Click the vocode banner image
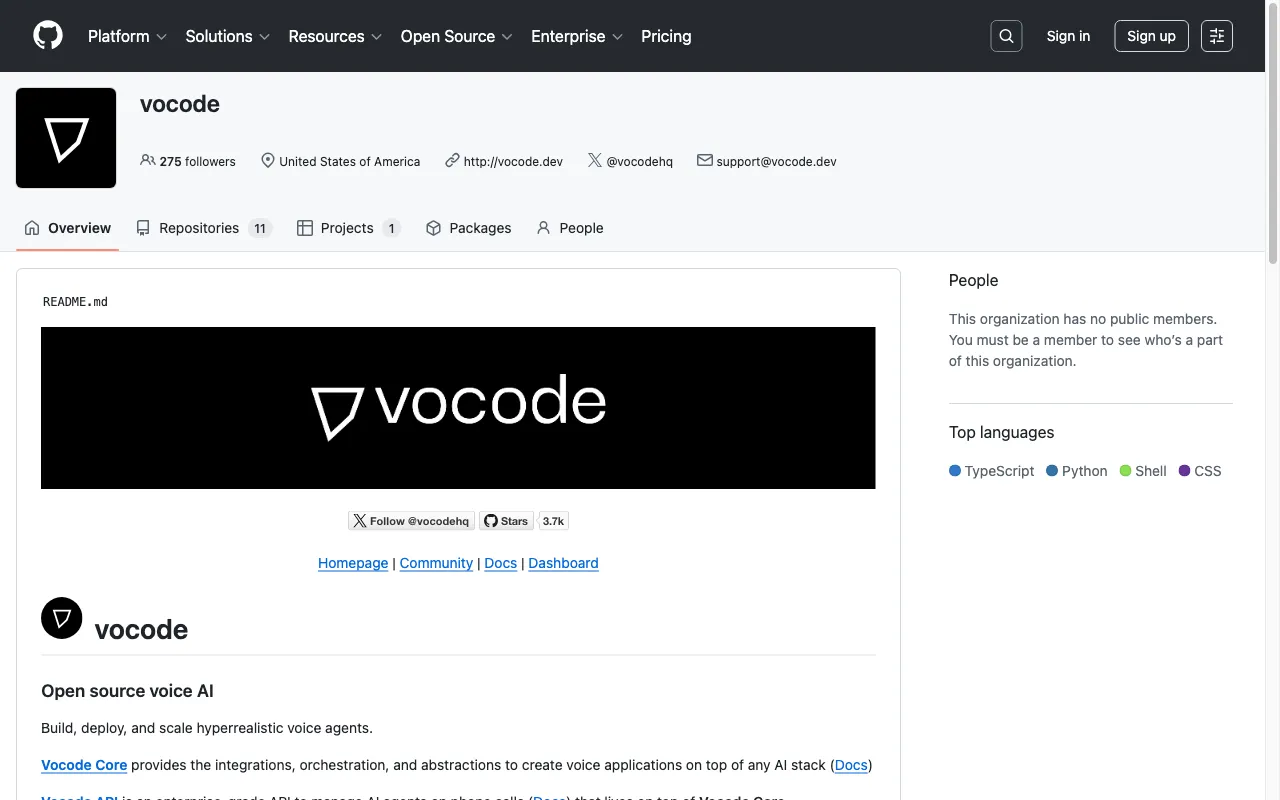The image size is (1280, 800). [458, 408]
